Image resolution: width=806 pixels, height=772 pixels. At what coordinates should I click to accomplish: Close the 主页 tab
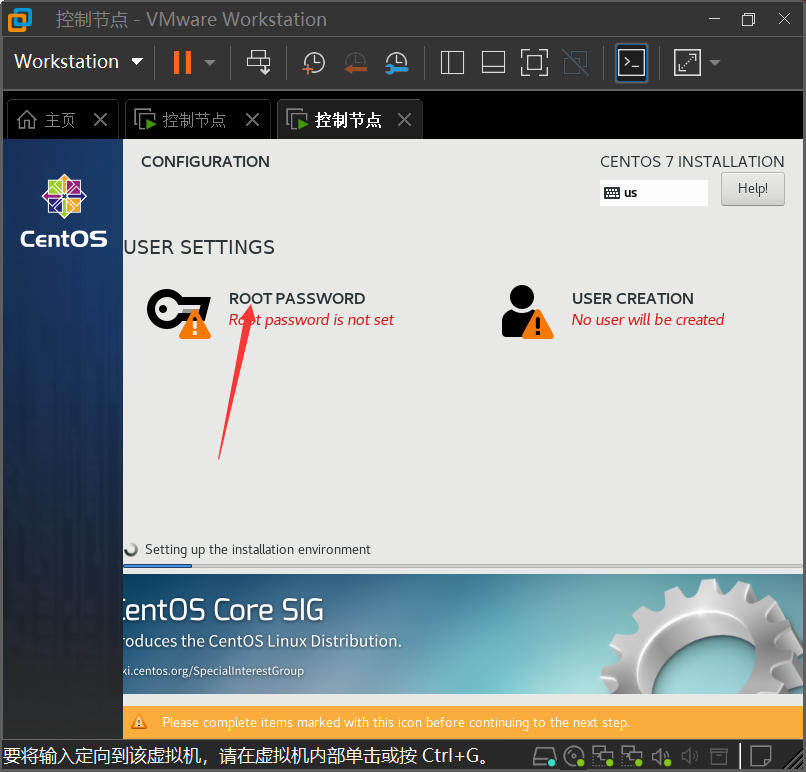pyautogui.click(x=101, y=120)
